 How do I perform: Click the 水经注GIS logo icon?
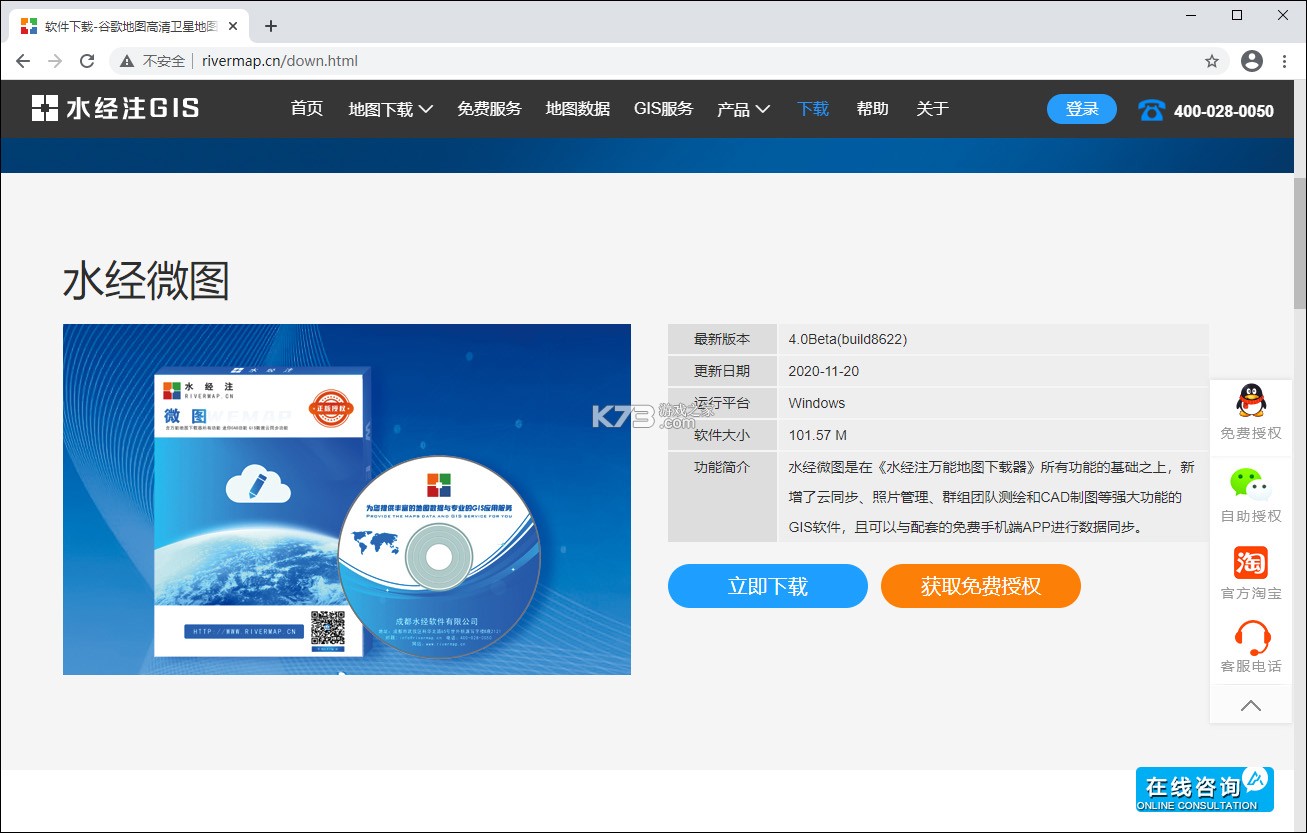pyautogui.click(x=45, y=108)
